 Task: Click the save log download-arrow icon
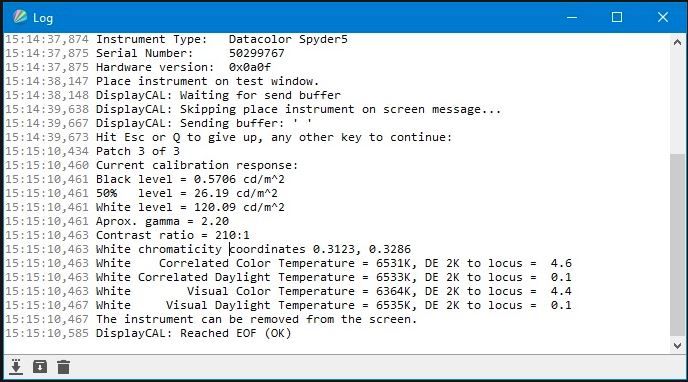(16, 367)
